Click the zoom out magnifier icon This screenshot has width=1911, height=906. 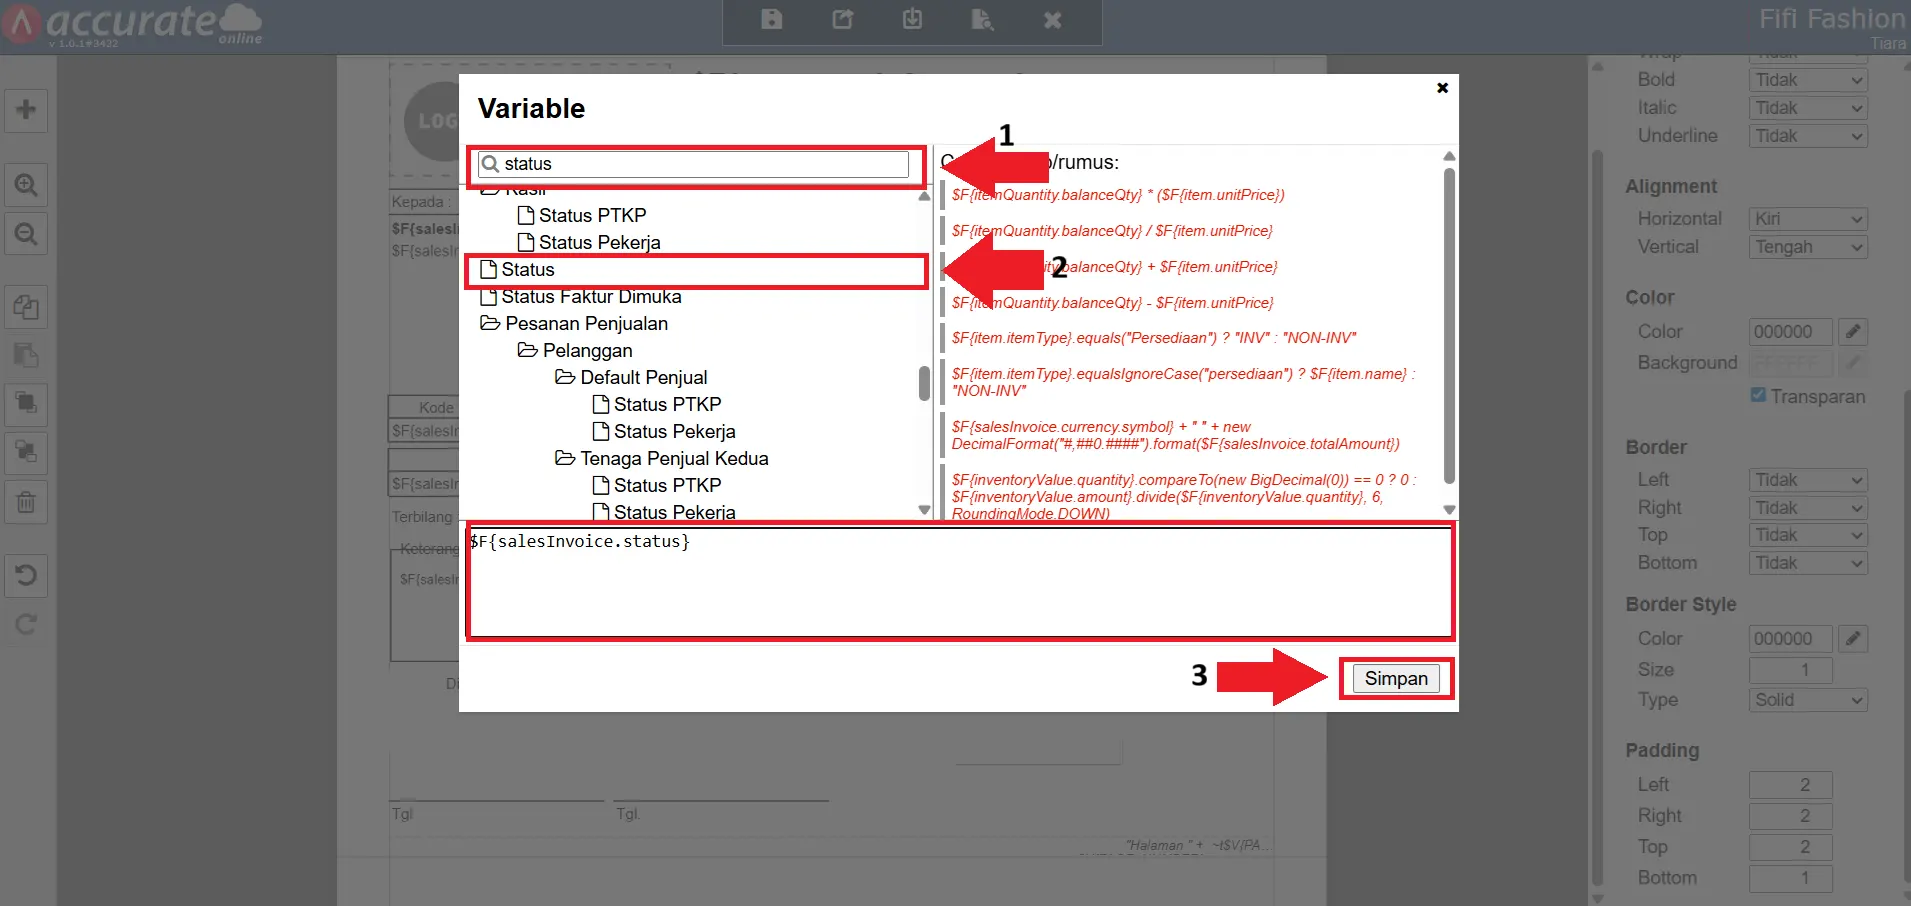pos(26,234)
